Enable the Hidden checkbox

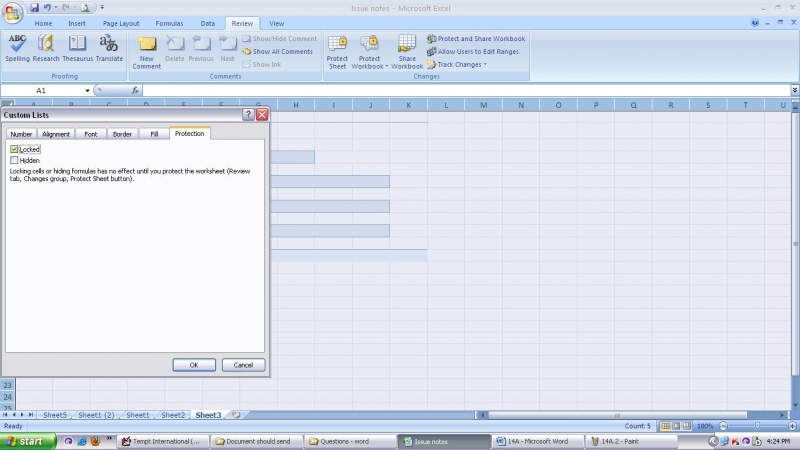(15, 160)
